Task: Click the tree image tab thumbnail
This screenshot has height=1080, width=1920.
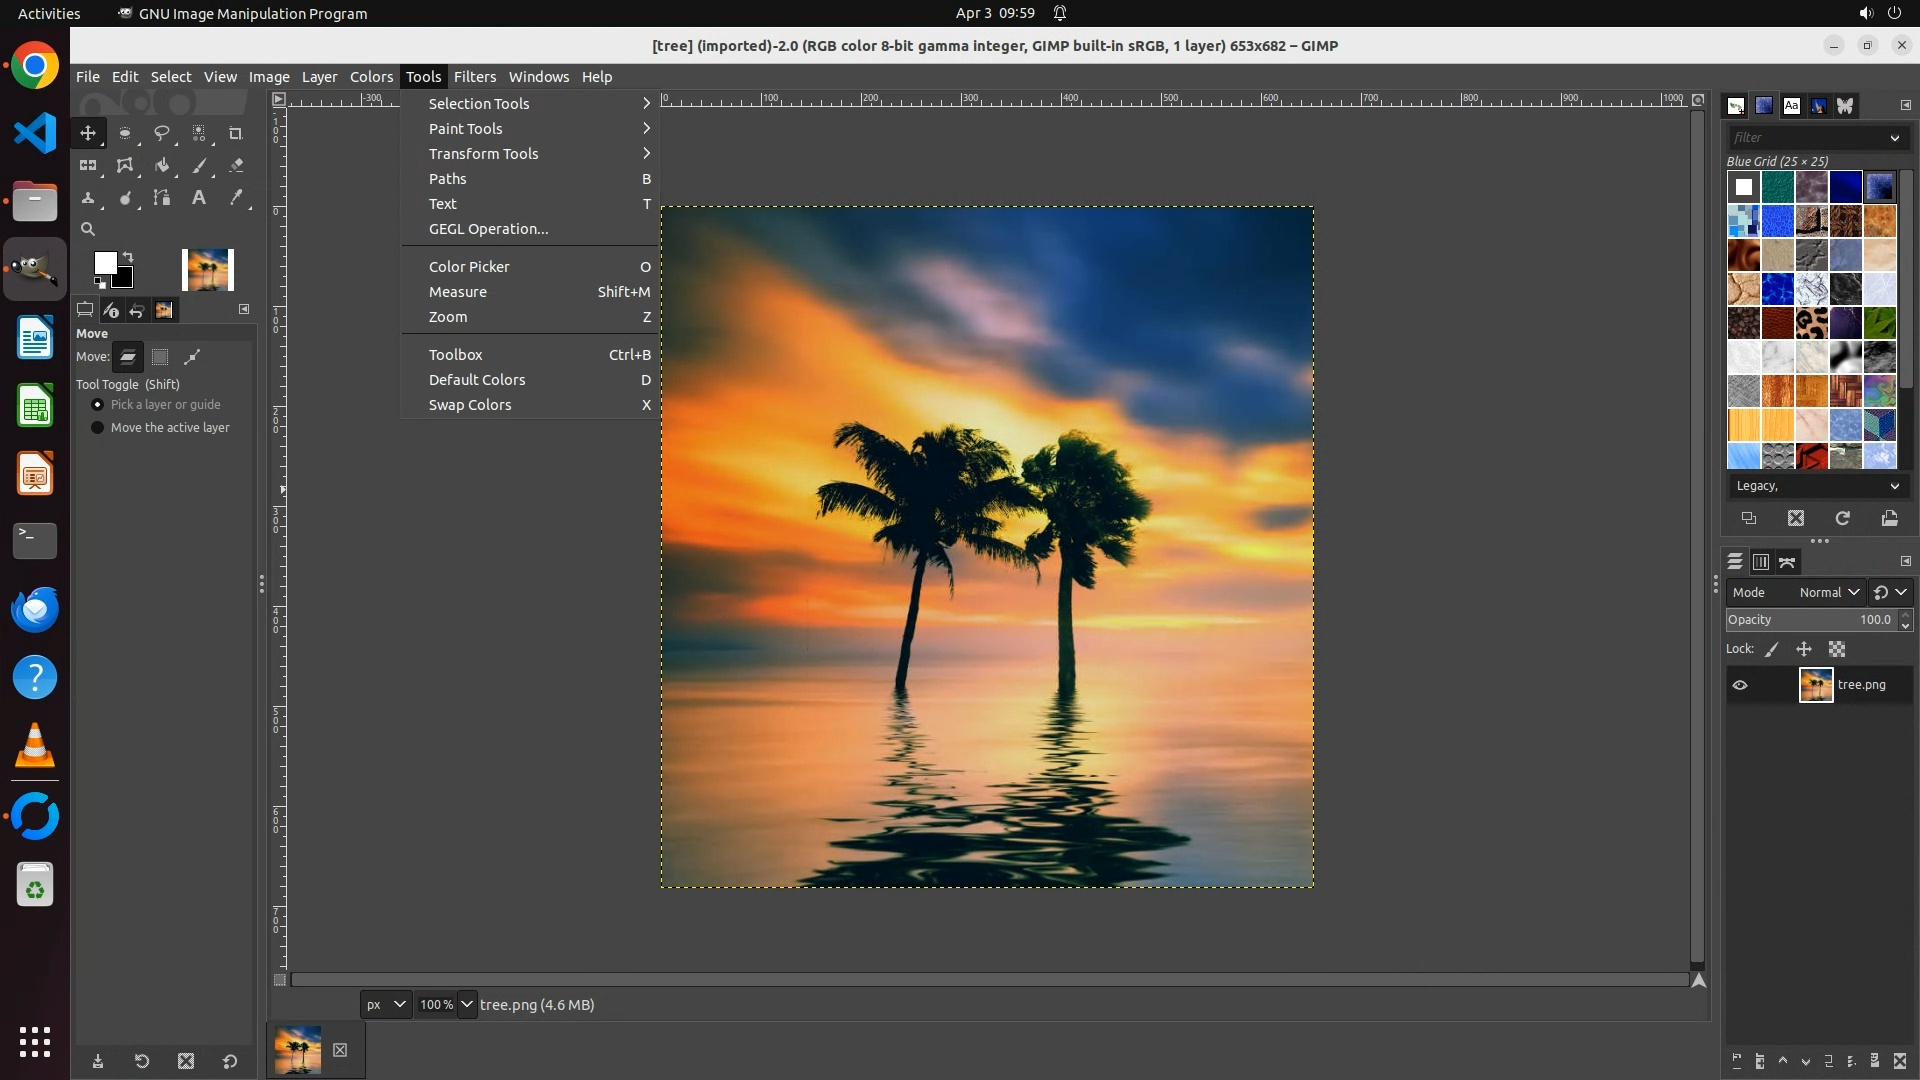Action: click(298, 1050)
